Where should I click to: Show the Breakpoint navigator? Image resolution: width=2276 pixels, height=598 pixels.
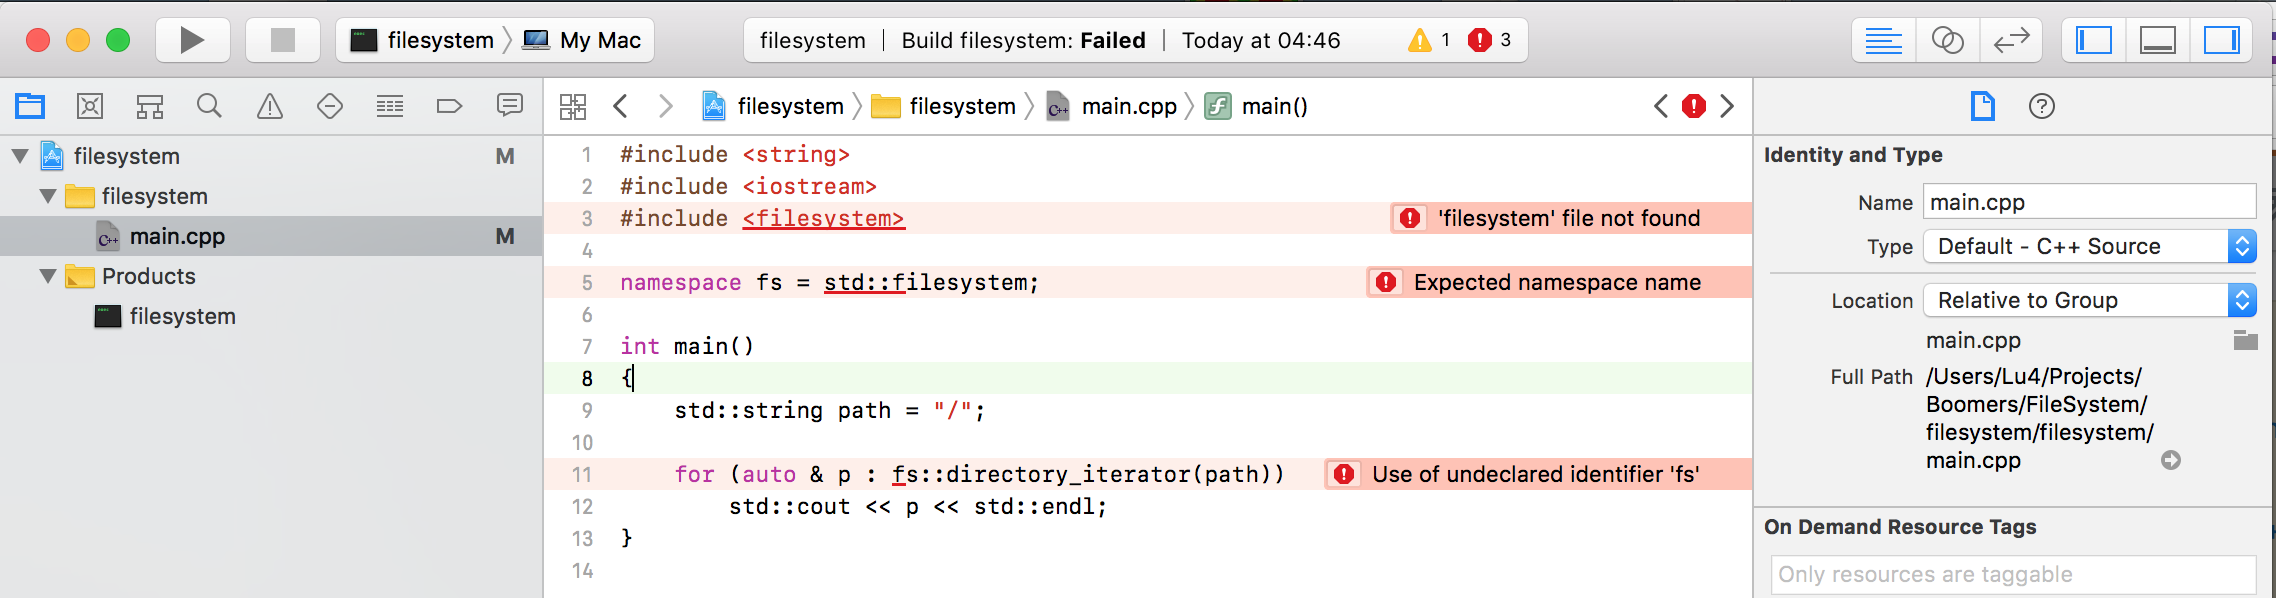[449, 106]
